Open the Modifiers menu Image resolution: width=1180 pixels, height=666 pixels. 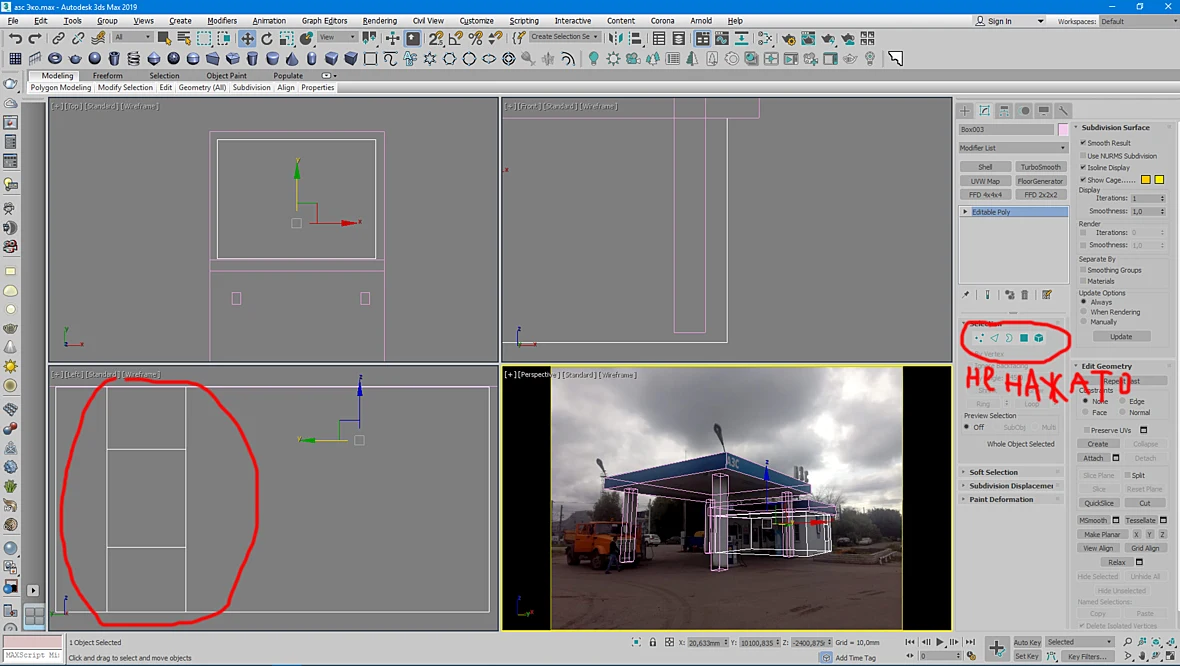click(222, 21)
